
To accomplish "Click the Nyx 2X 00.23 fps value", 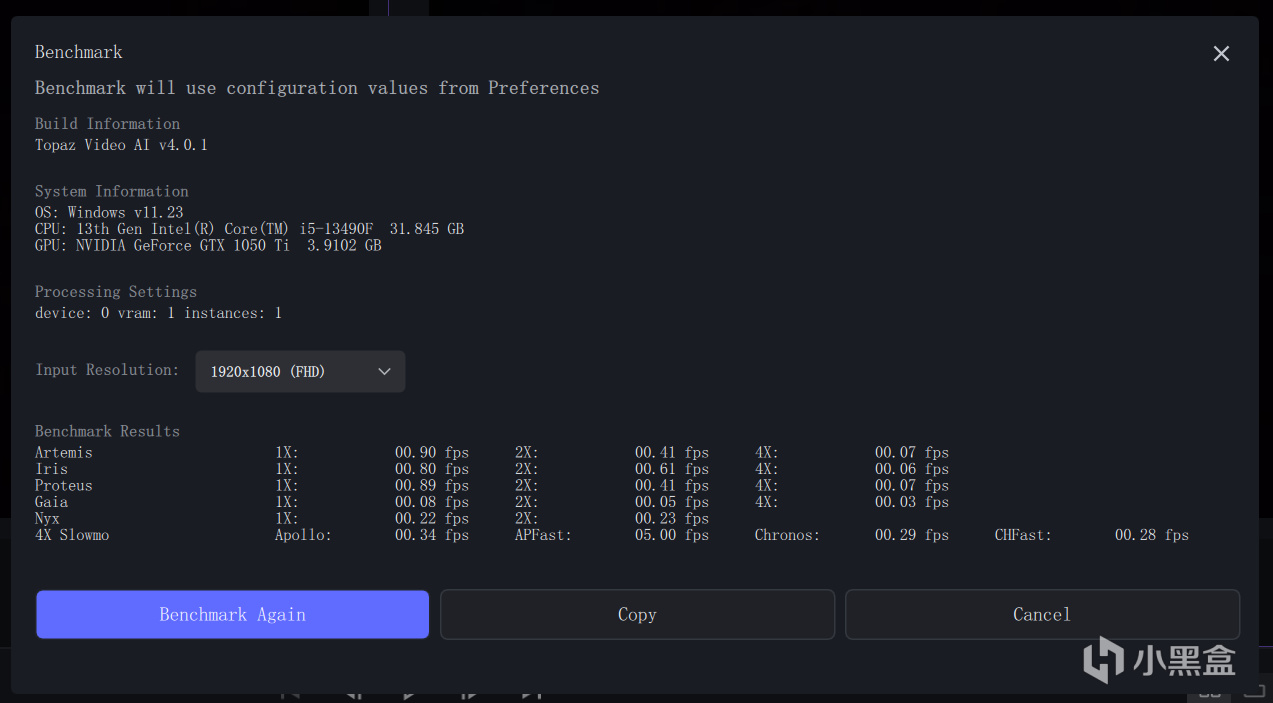I will [x=672, y=519].
